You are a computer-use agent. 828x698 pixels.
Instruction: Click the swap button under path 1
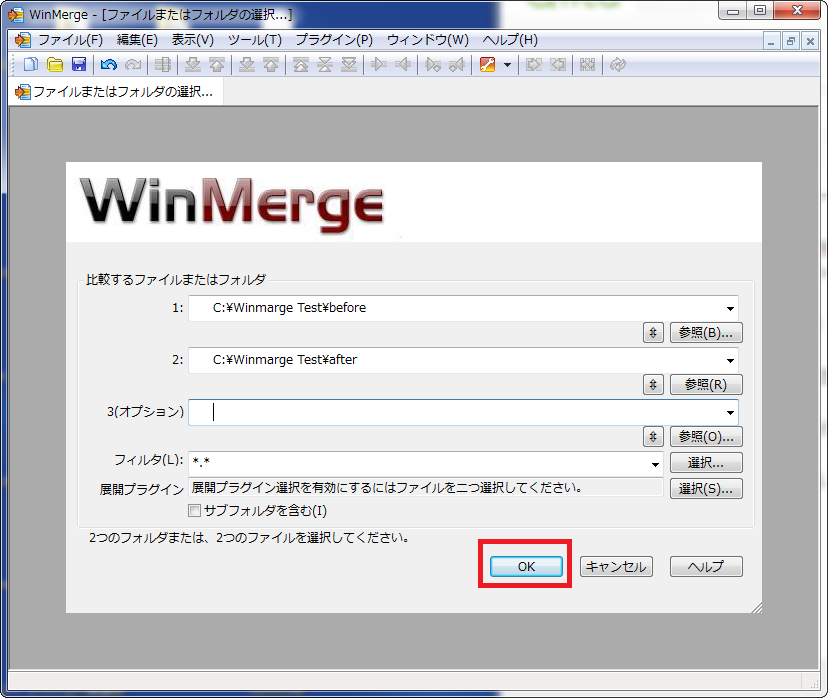[x=653, y=333]
